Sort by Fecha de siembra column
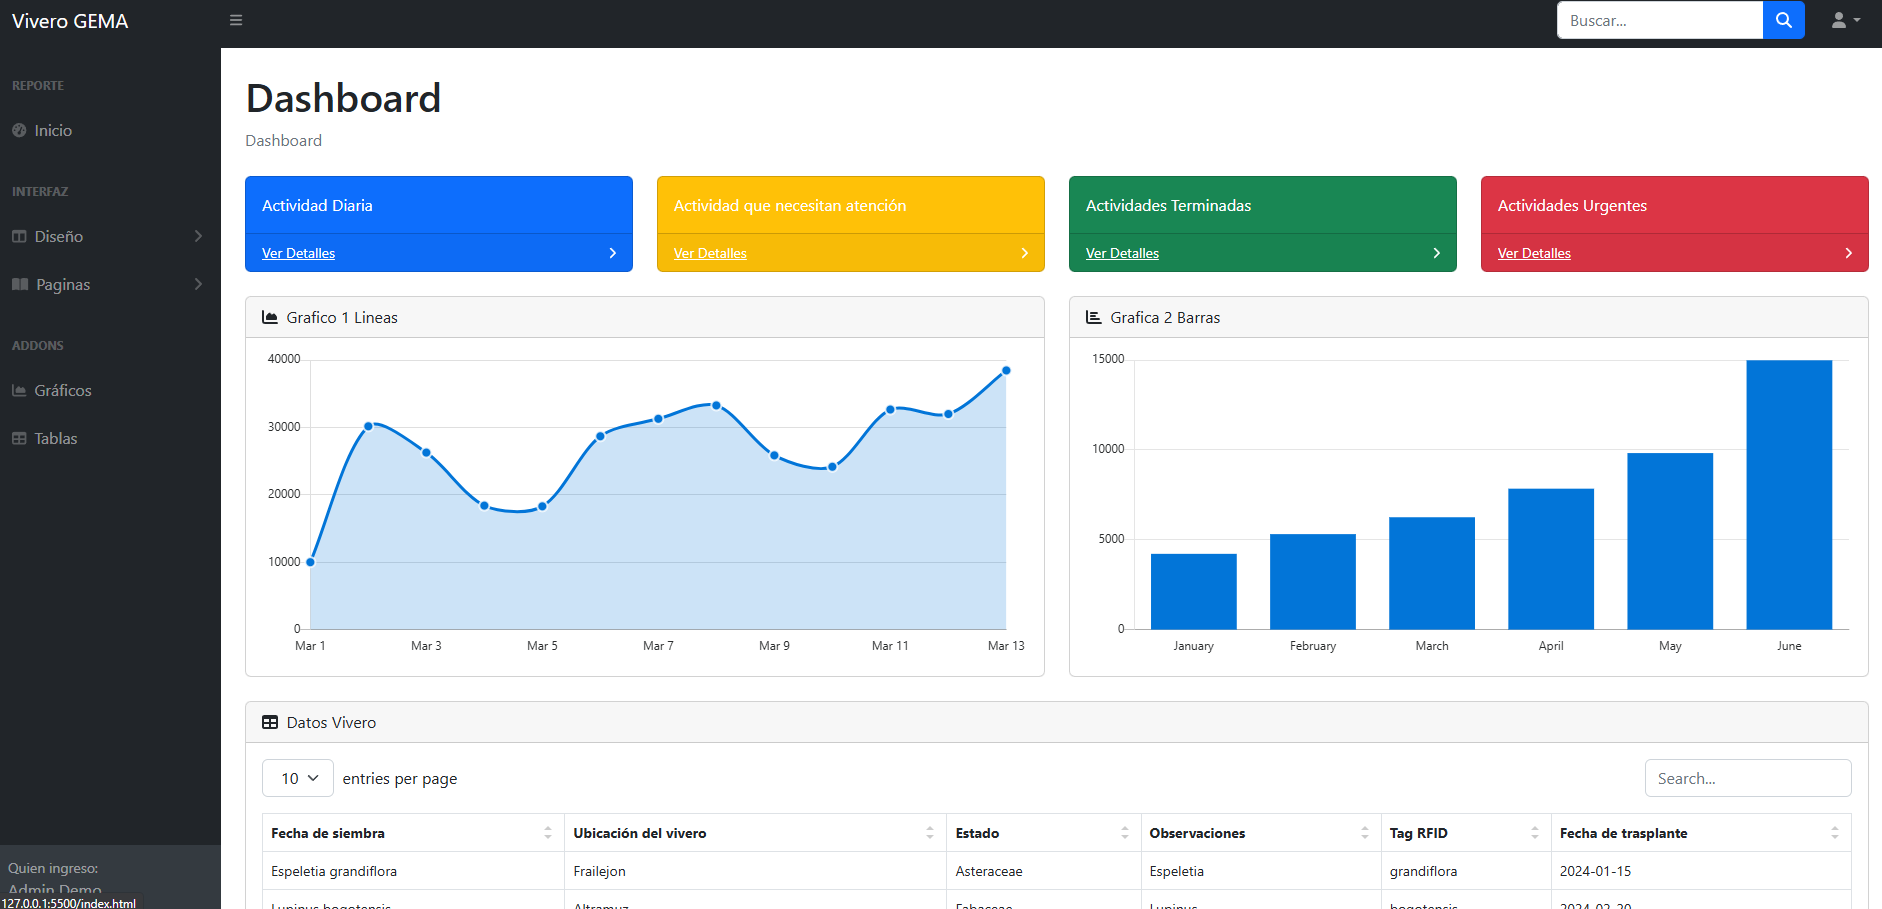The width and height of the screenshot is (1882, 909). coord(413,833)
